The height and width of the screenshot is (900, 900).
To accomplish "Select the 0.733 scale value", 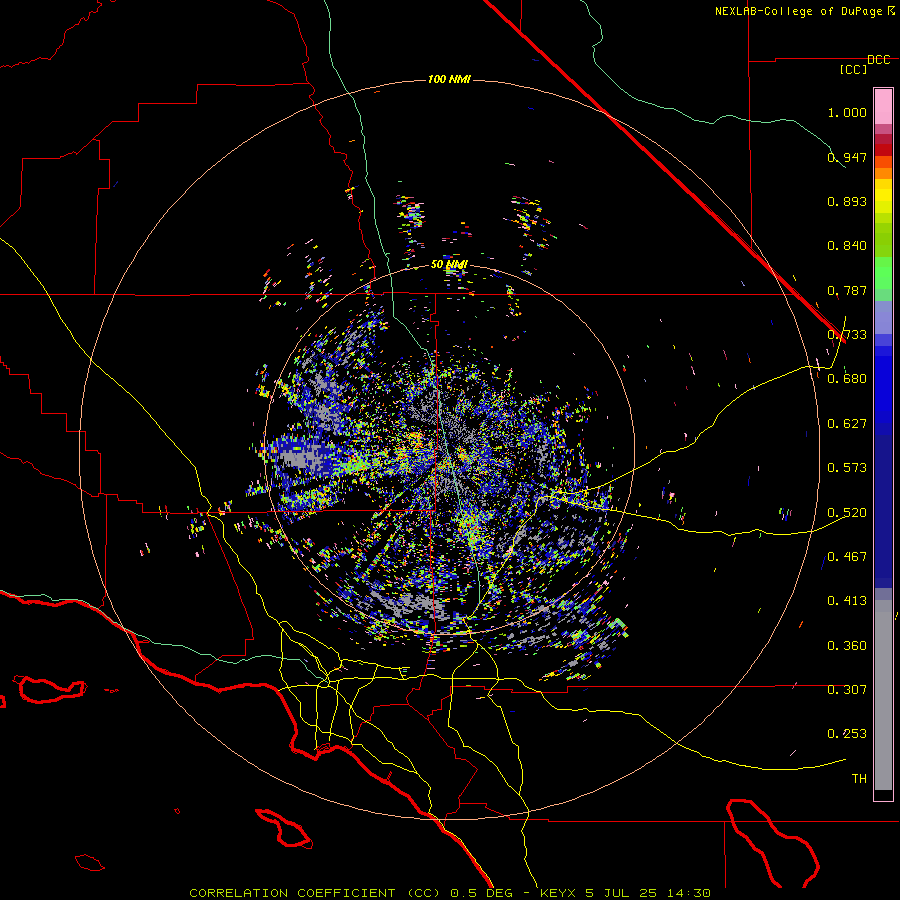I will (847, 335).
